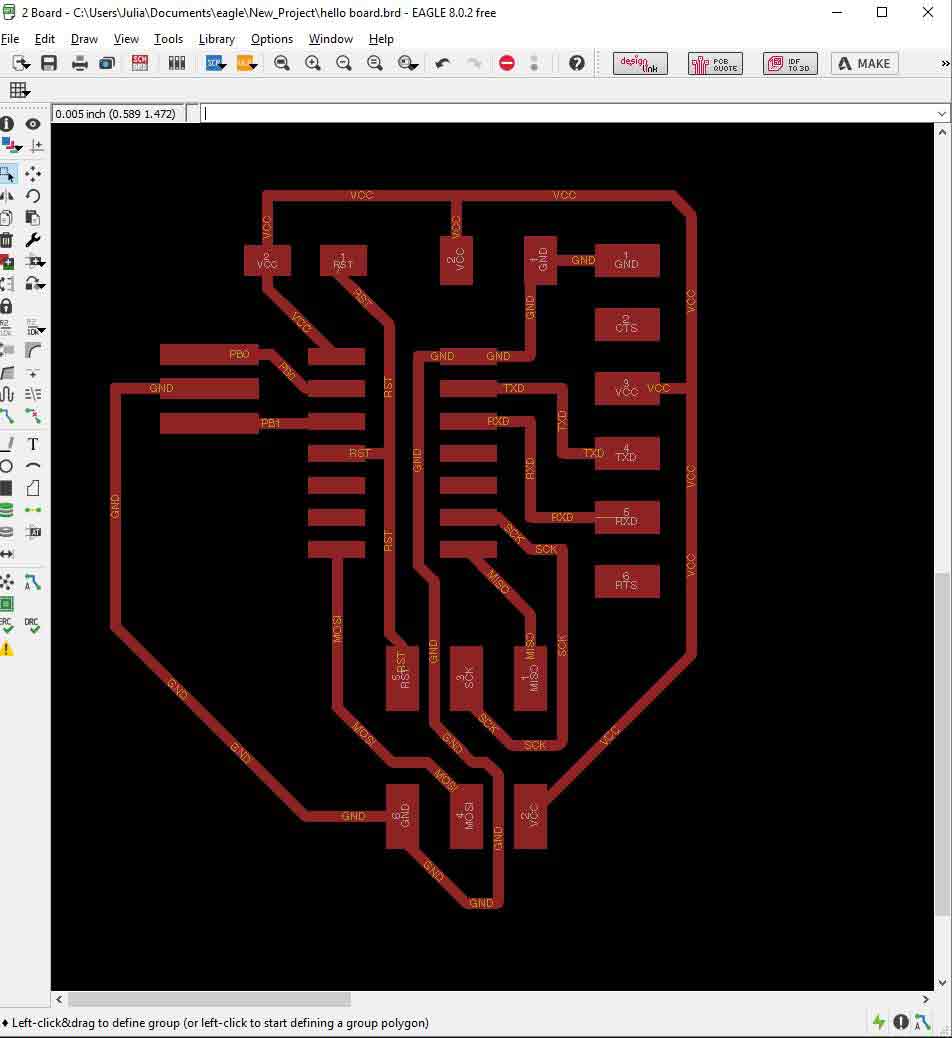Image resolution: width=952 pixels, height=1038 pixels.
Task: Expand the toolbar overflow chevron
Action: pos(945,64)
